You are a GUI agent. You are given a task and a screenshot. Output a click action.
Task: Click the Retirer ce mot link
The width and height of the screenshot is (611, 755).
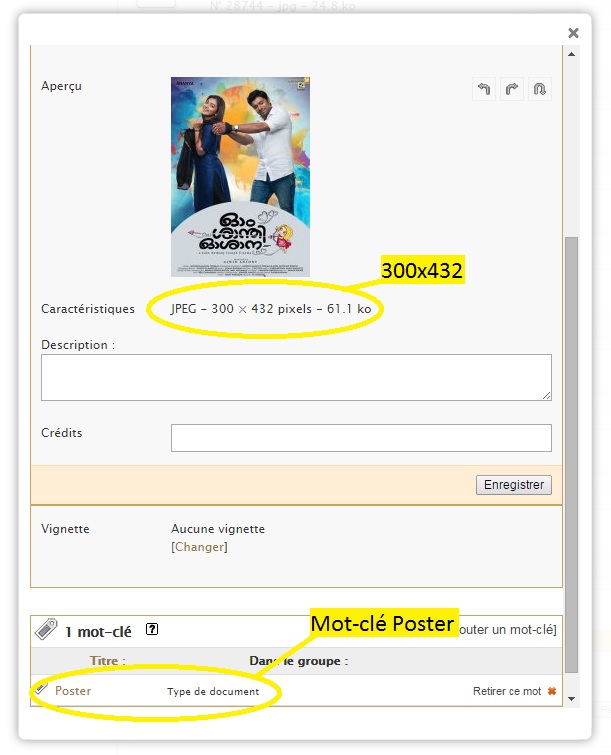click(507, 691)
